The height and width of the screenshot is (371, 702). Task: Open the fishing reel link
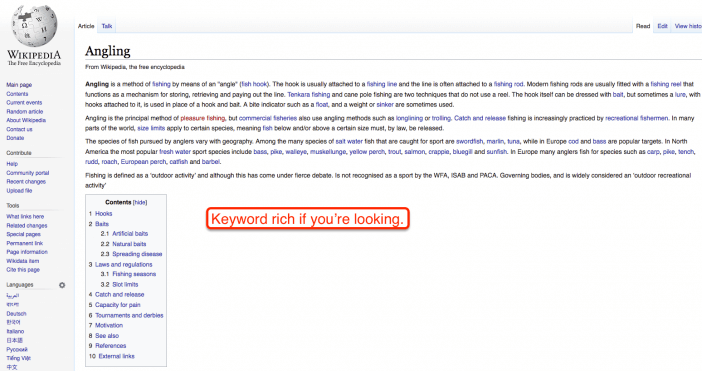(666, 84)
